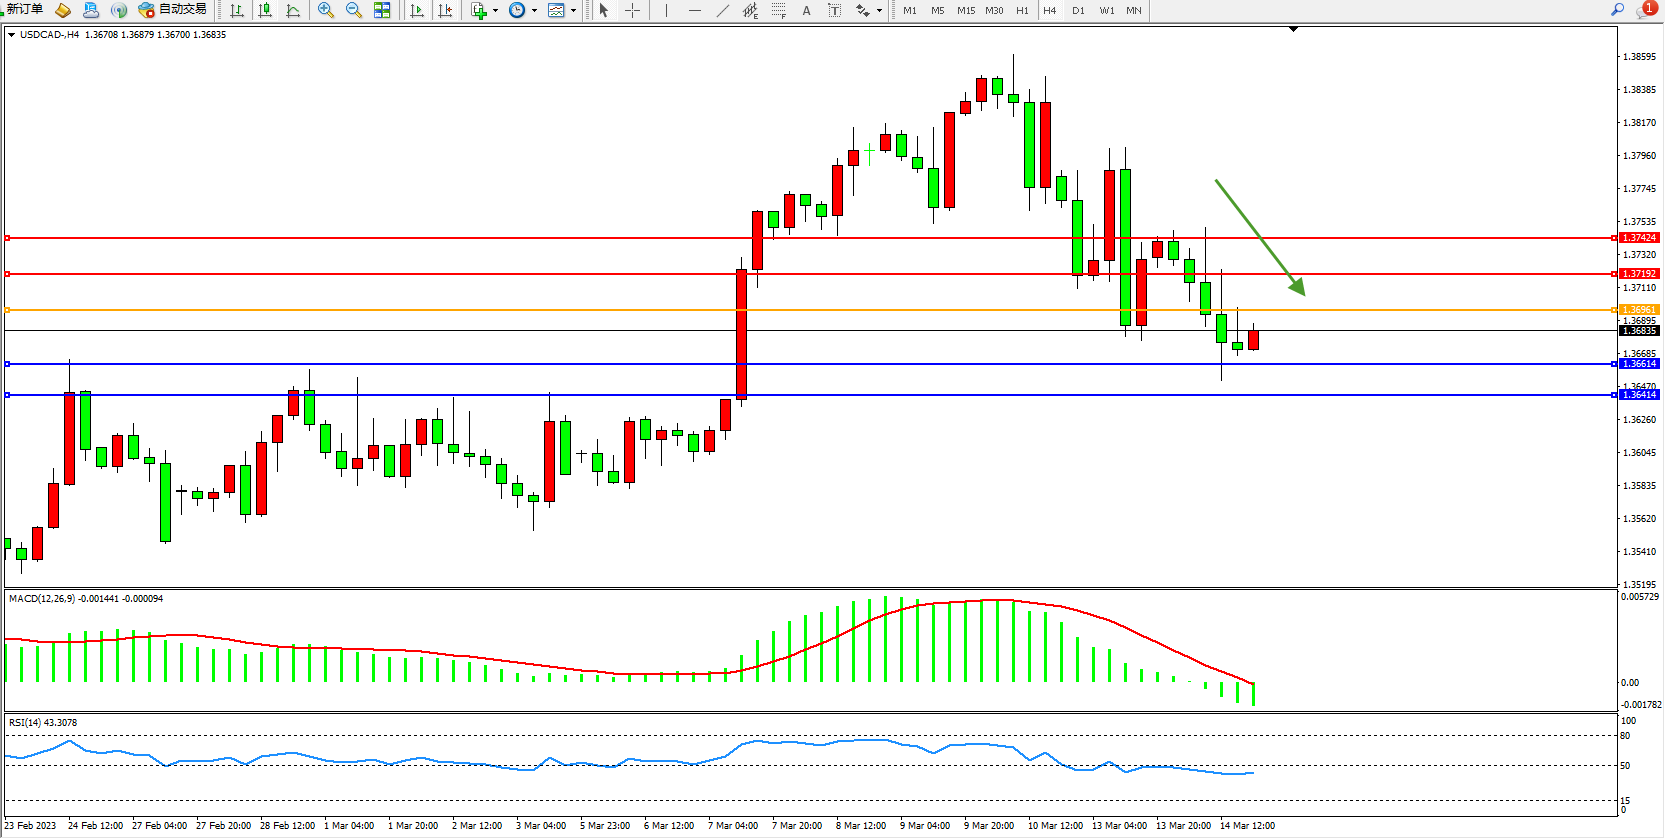
Task: Toggle chart auto scroll
Action: point(417,10)
